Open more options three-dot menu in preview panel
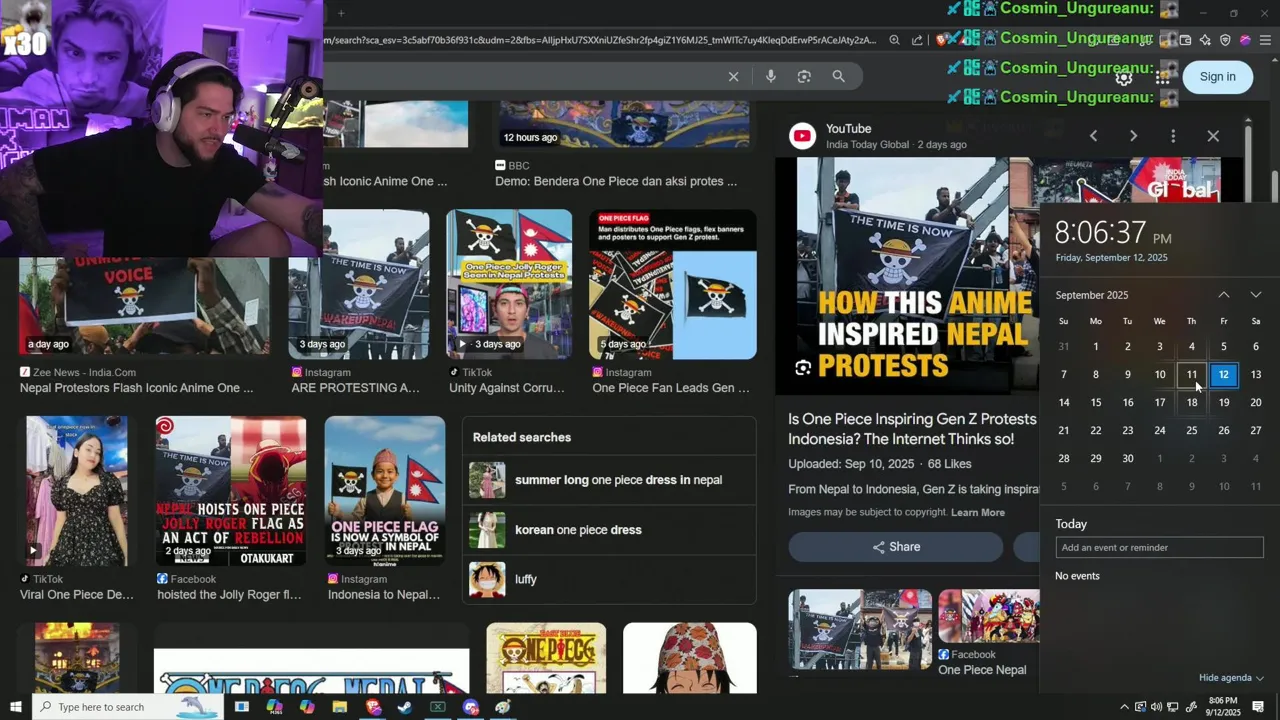The width and height of the screenshot is (1280, 720). (1173, 136)
